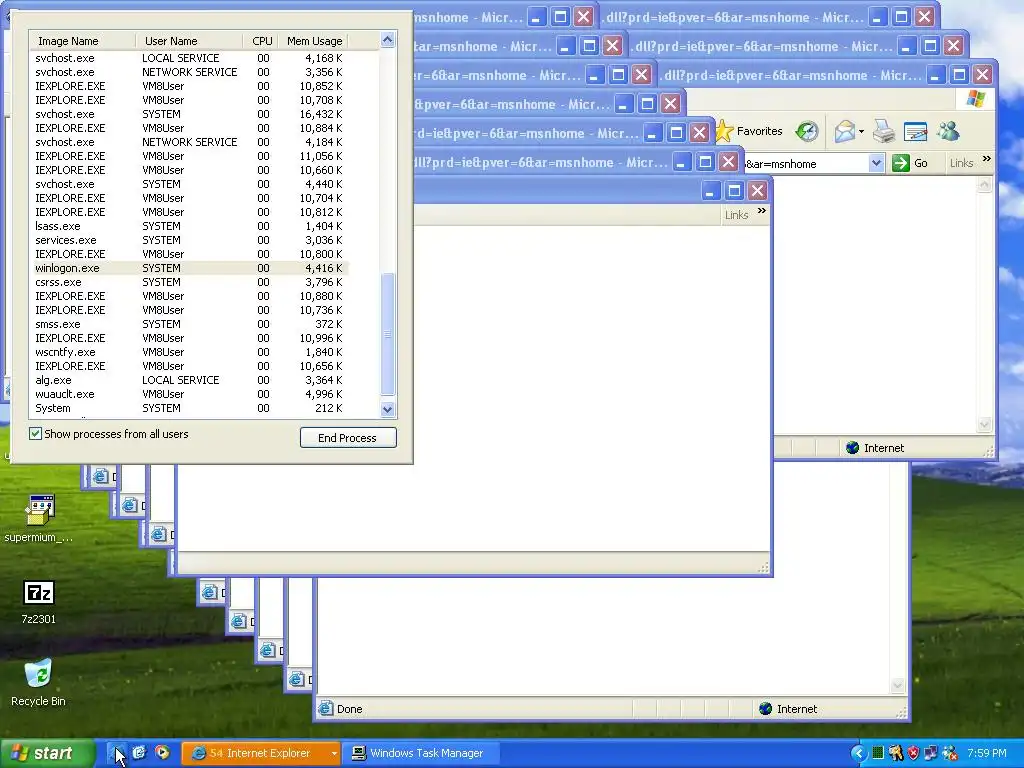The width and height of the screenshot is (1024, 768).
Task: Click the globe Internet zone icon beside Done
Action: [765, 709]
